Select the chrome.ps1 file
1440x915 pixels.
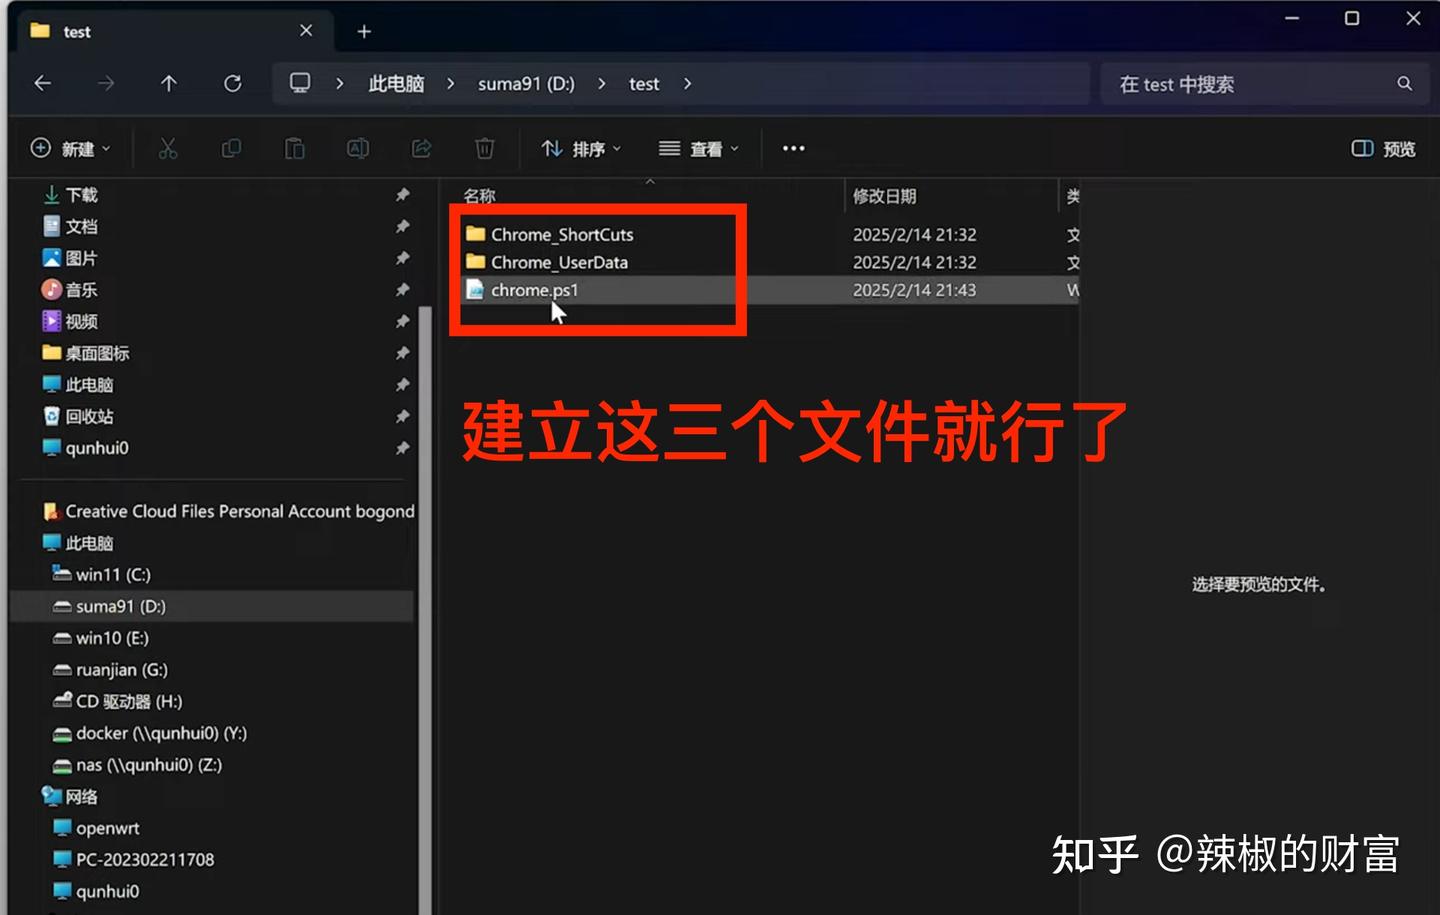click(534, 290)
